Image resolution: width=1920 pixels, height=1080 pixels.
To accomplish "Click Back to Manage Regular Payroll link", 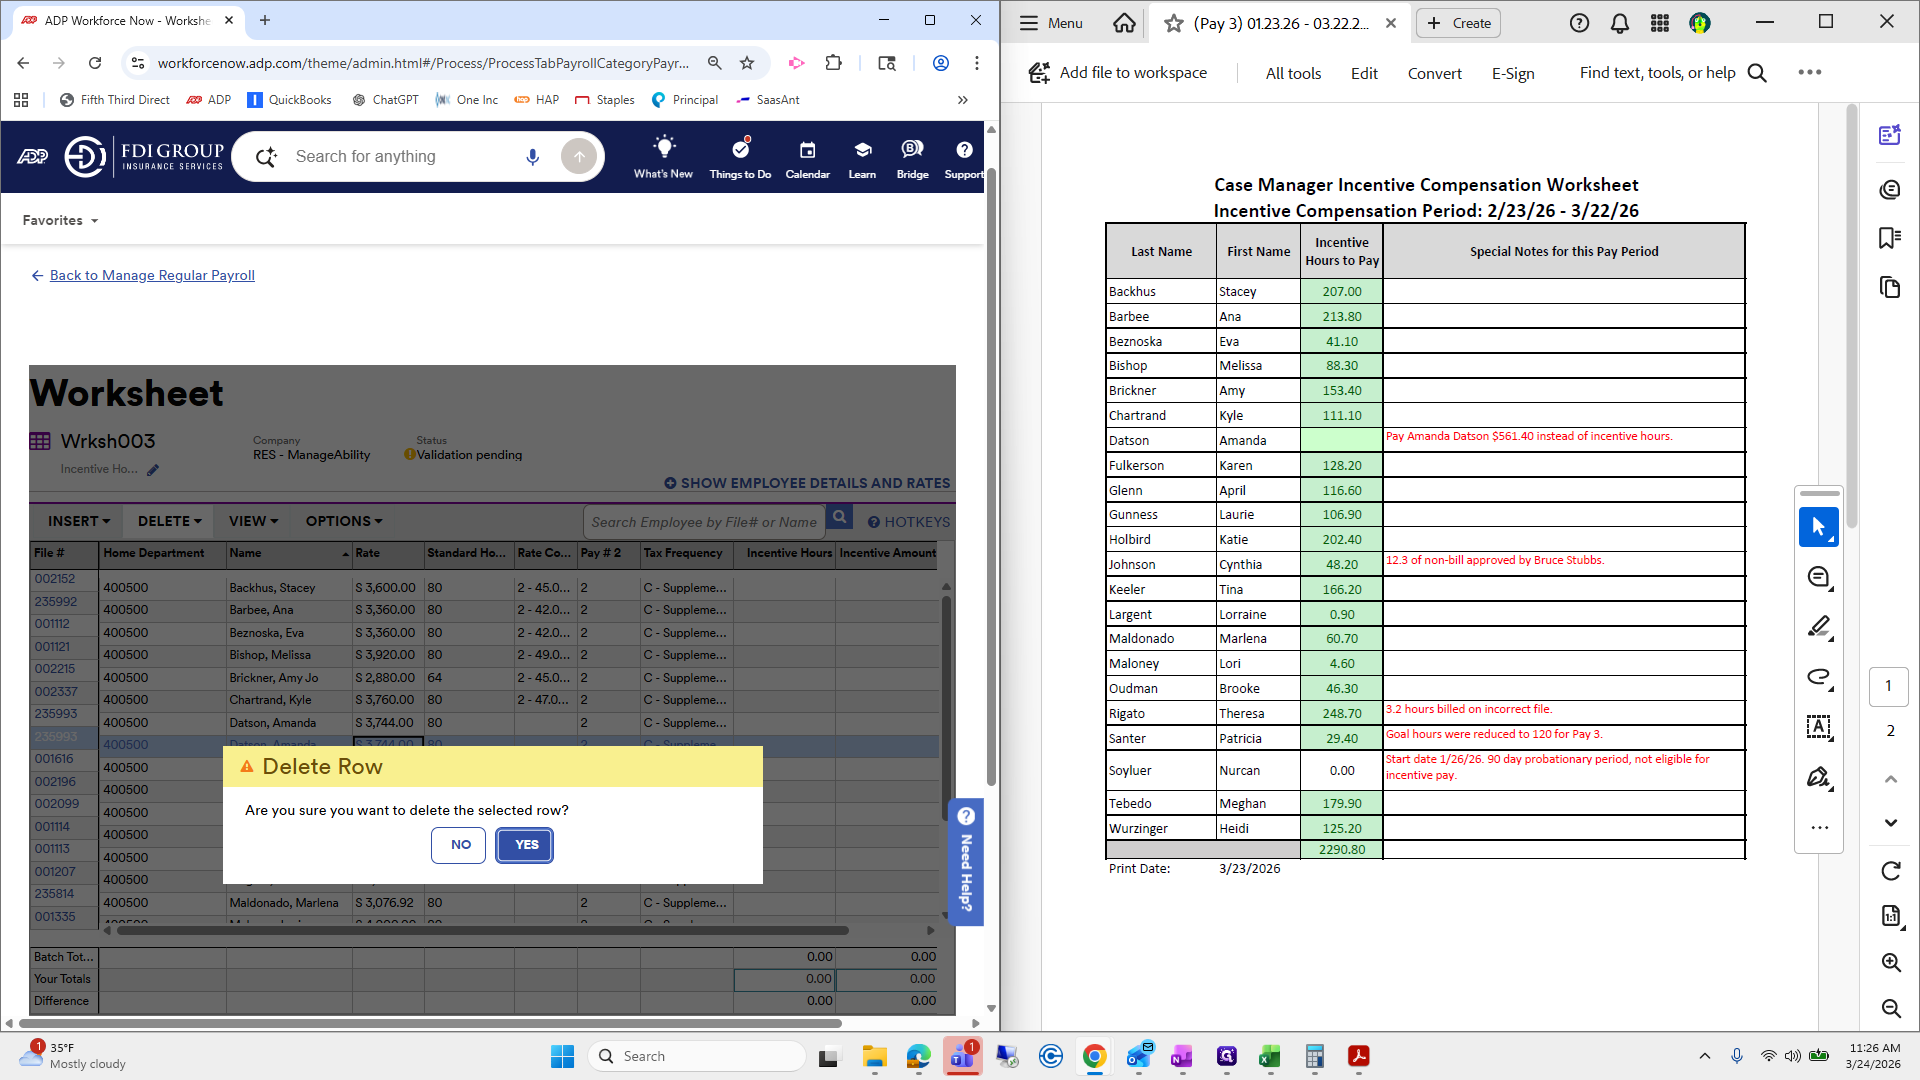I will [x=152, y=275].
